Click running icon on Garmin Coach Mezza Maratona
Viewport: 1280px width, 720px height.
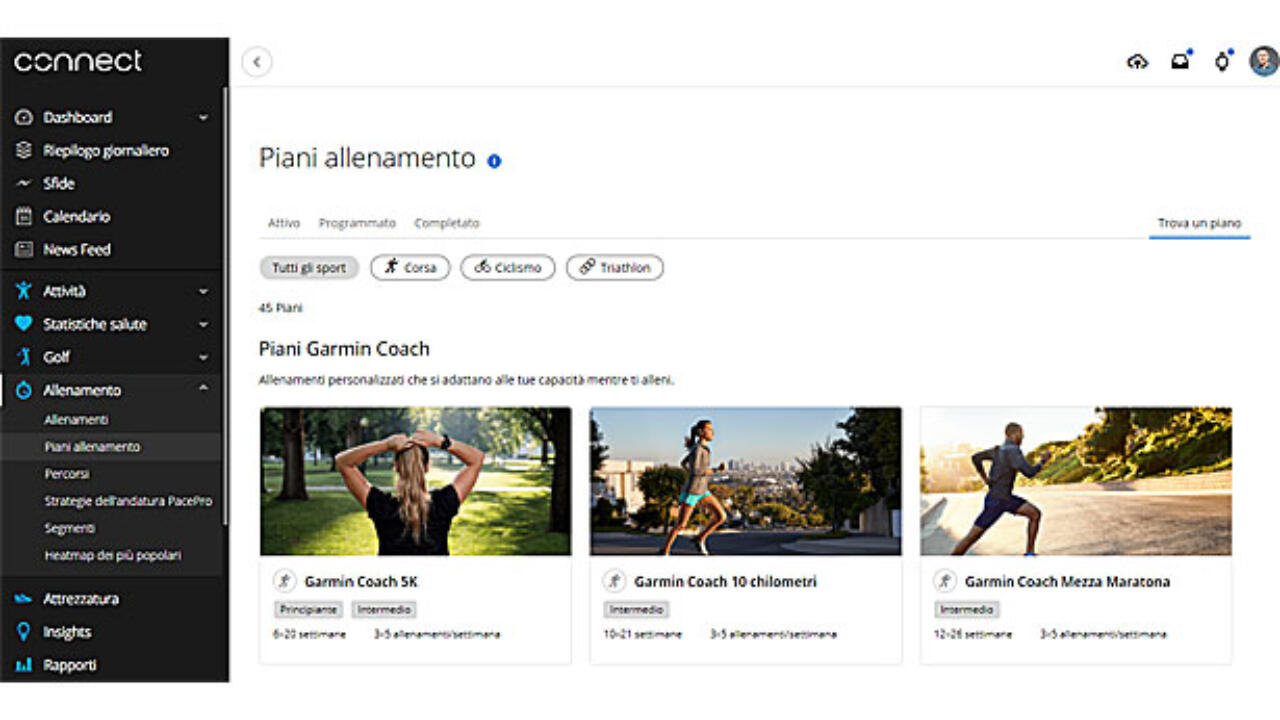click(x=944, y=581)
